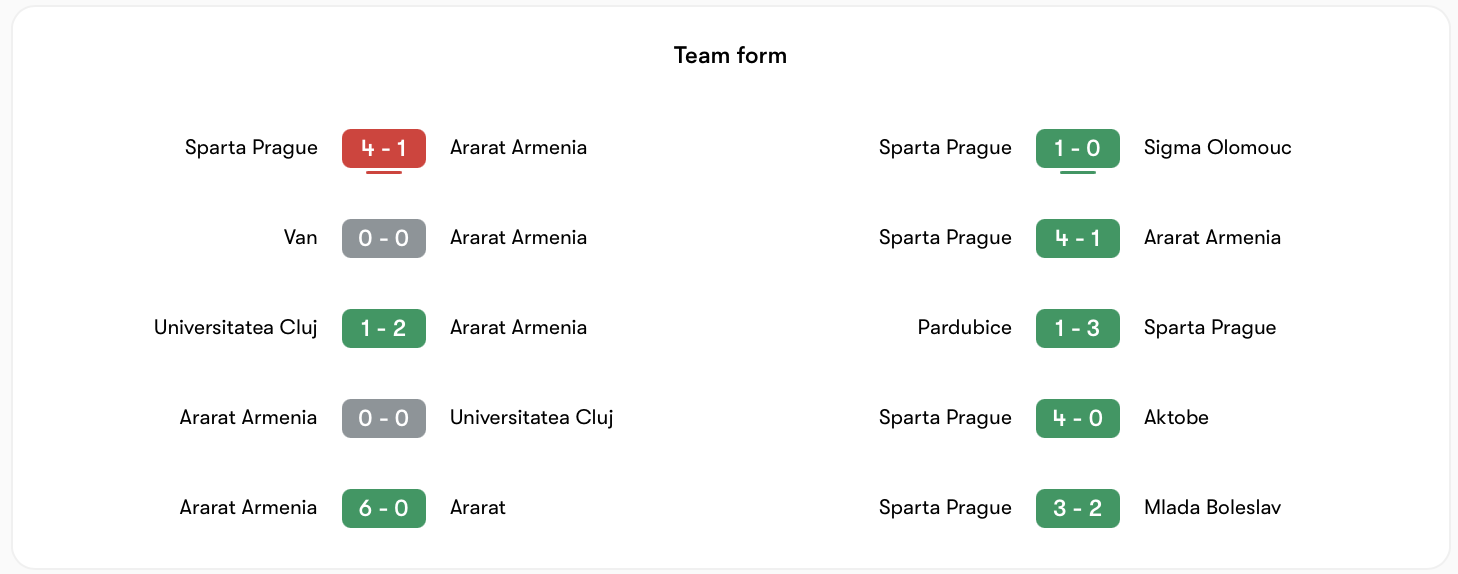The width and height of the screenshot is (1458, 574).
Task: Open the Pardubice 1 - 3 Sparta Prague score
Action: (1078, 328)
